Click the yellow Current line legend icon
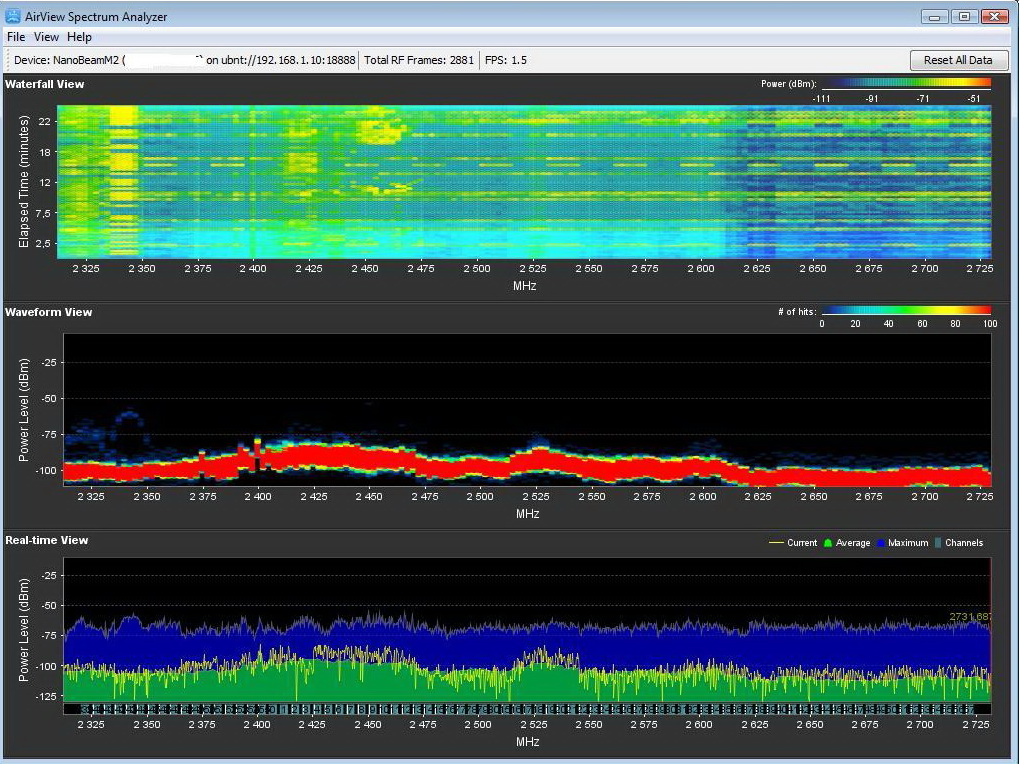The image size is (1019, 764). [x=775, y=543]
